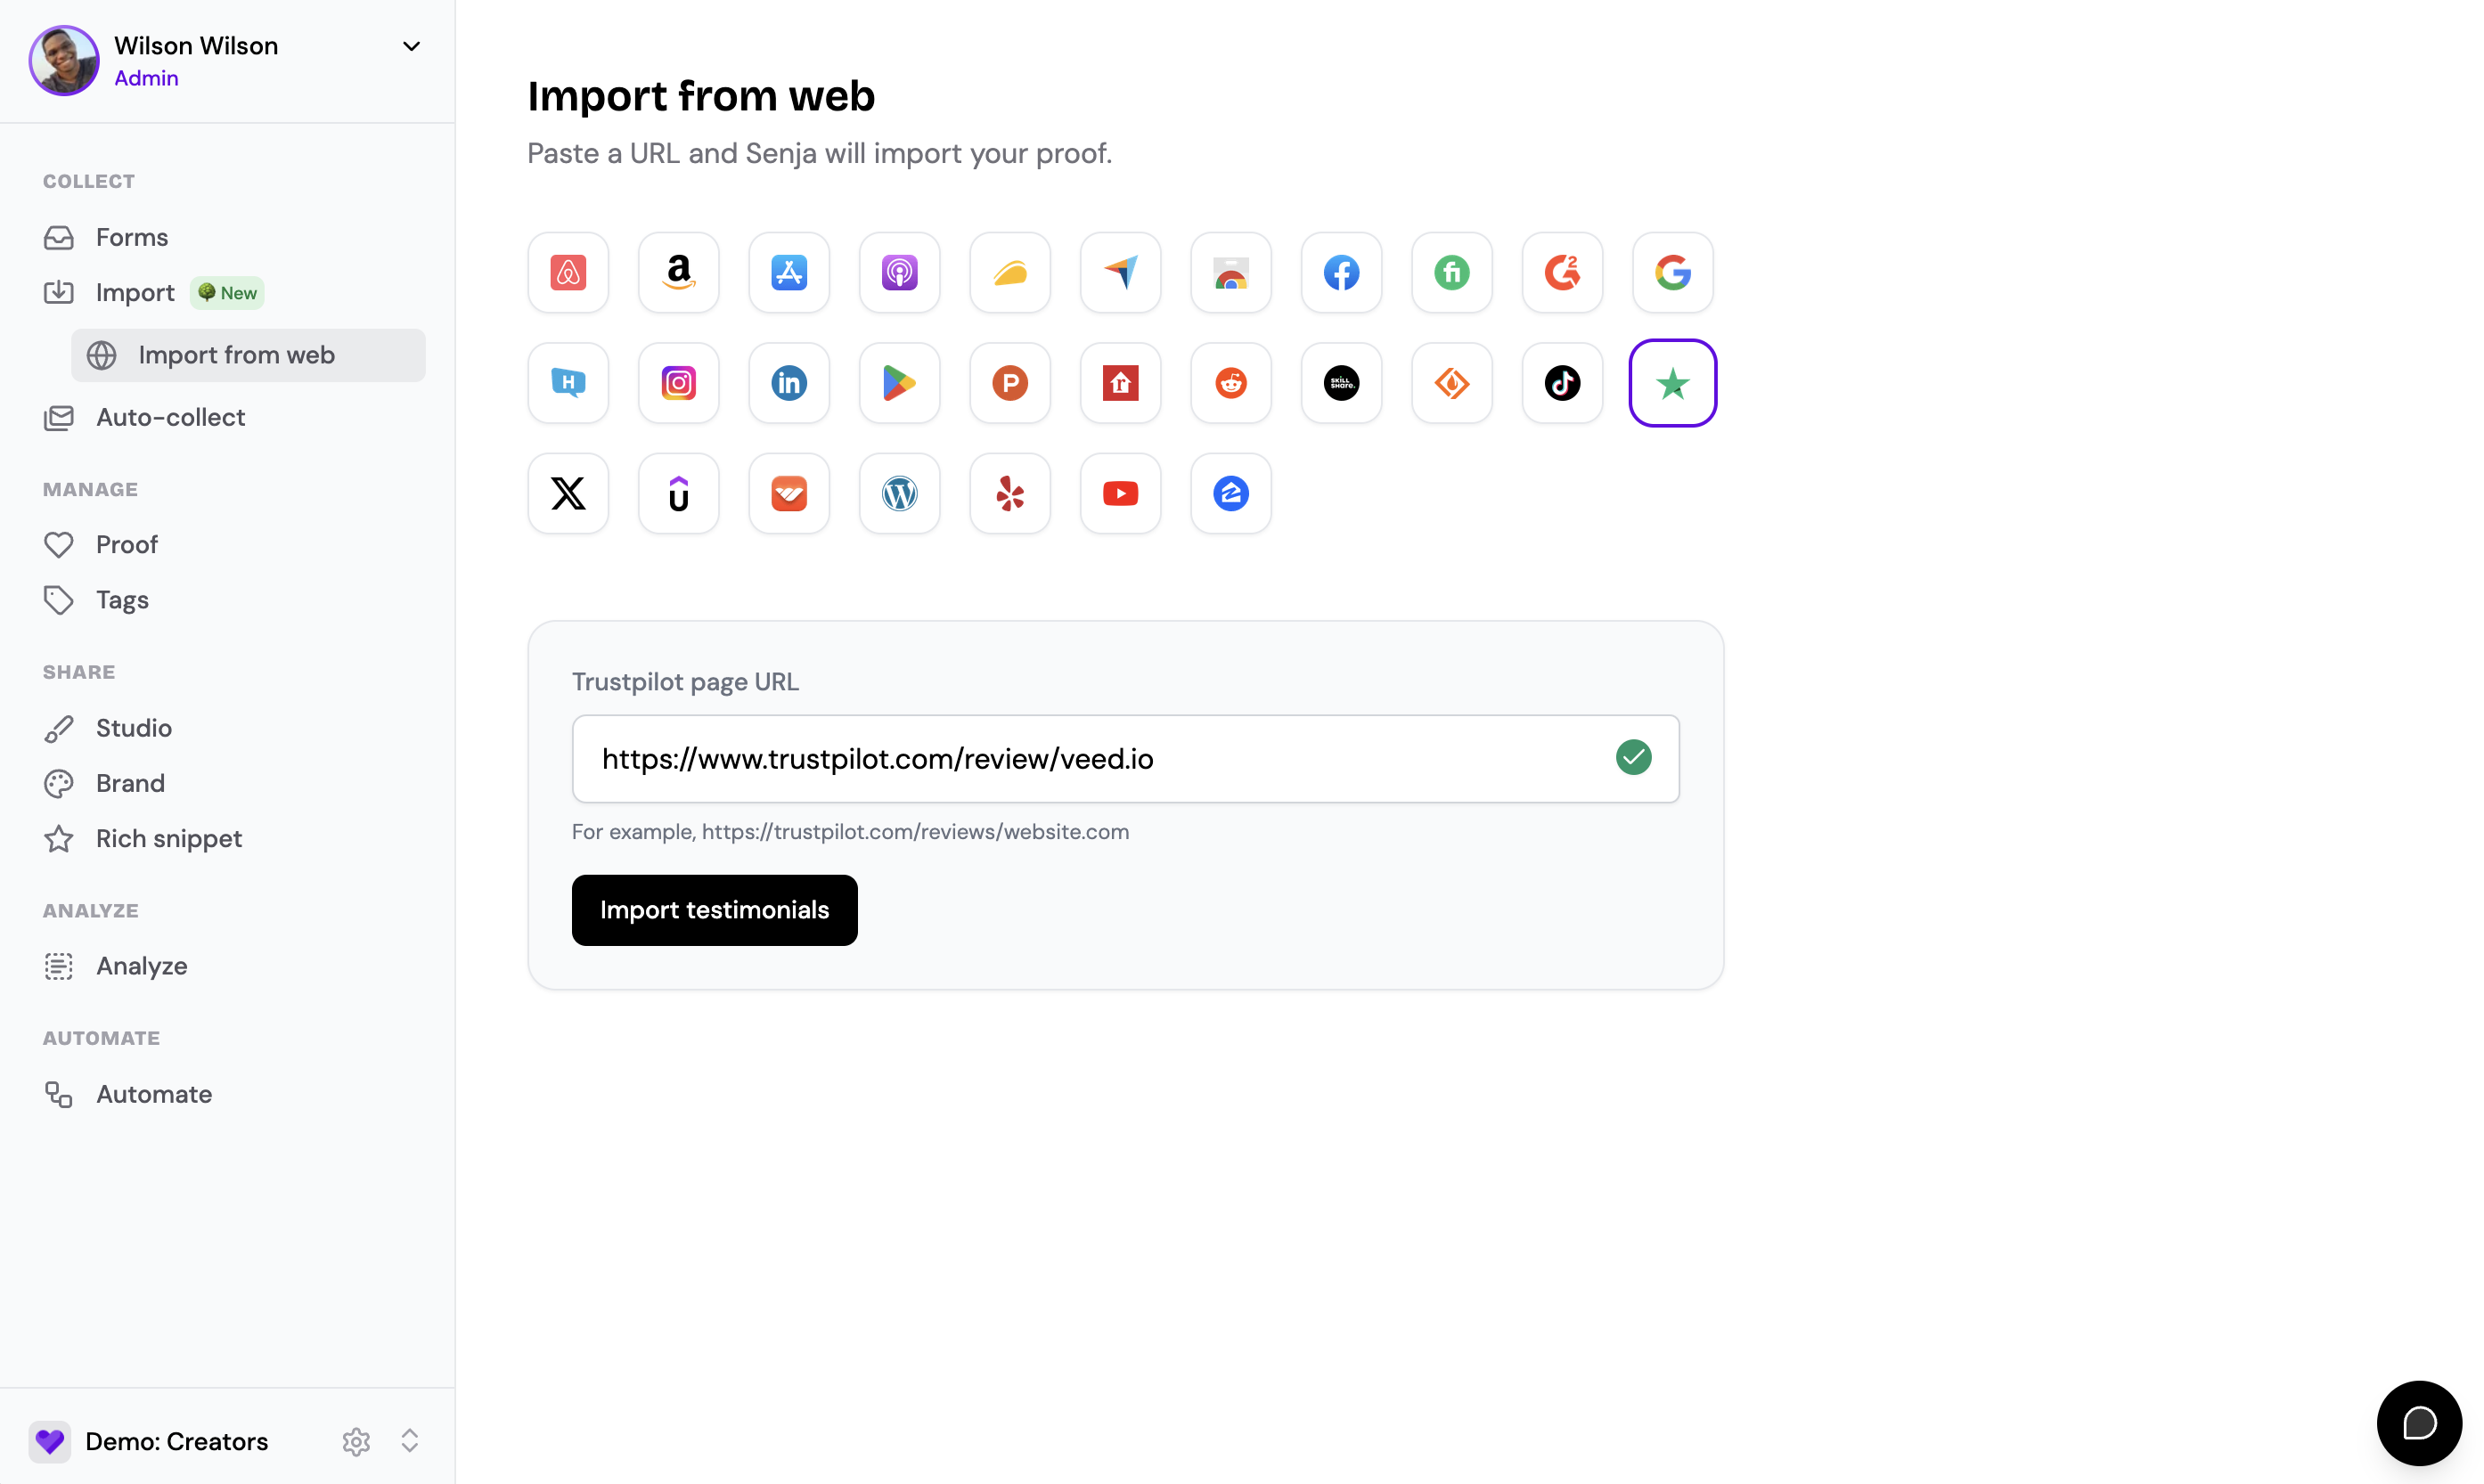Focus the Trustpilot page URL field
This screenshot has width=2484, height=1484.
click(x=1125, y=758)
